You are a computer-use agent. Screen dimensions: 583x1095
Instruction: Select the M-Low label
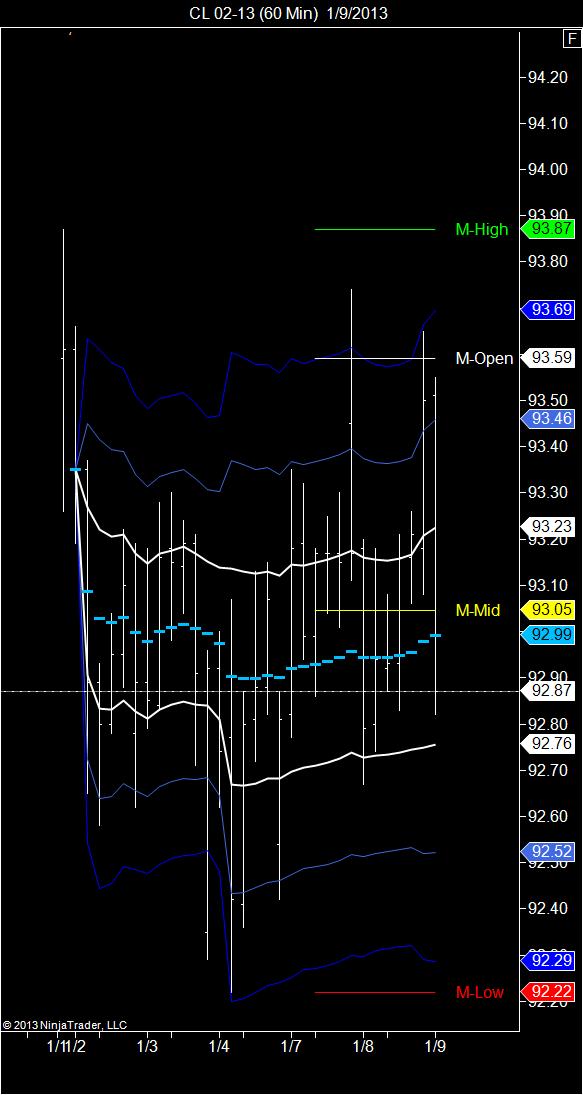pyautogui.click(x=479, y=992)
